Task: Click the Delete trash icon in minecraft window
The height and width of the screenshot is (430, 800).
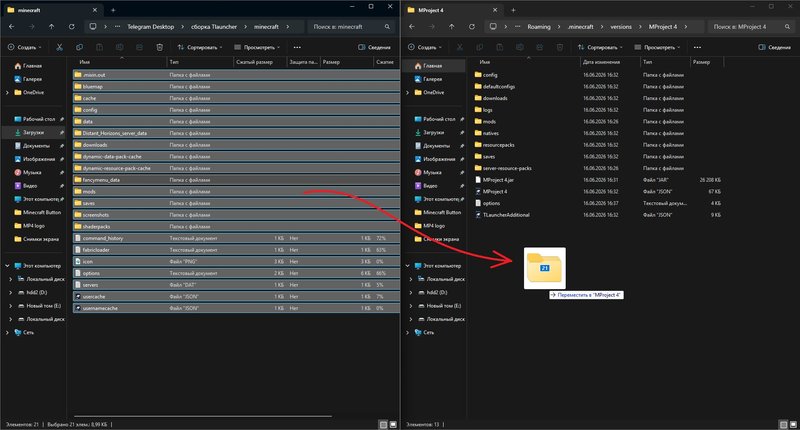Action: point(159,47)
